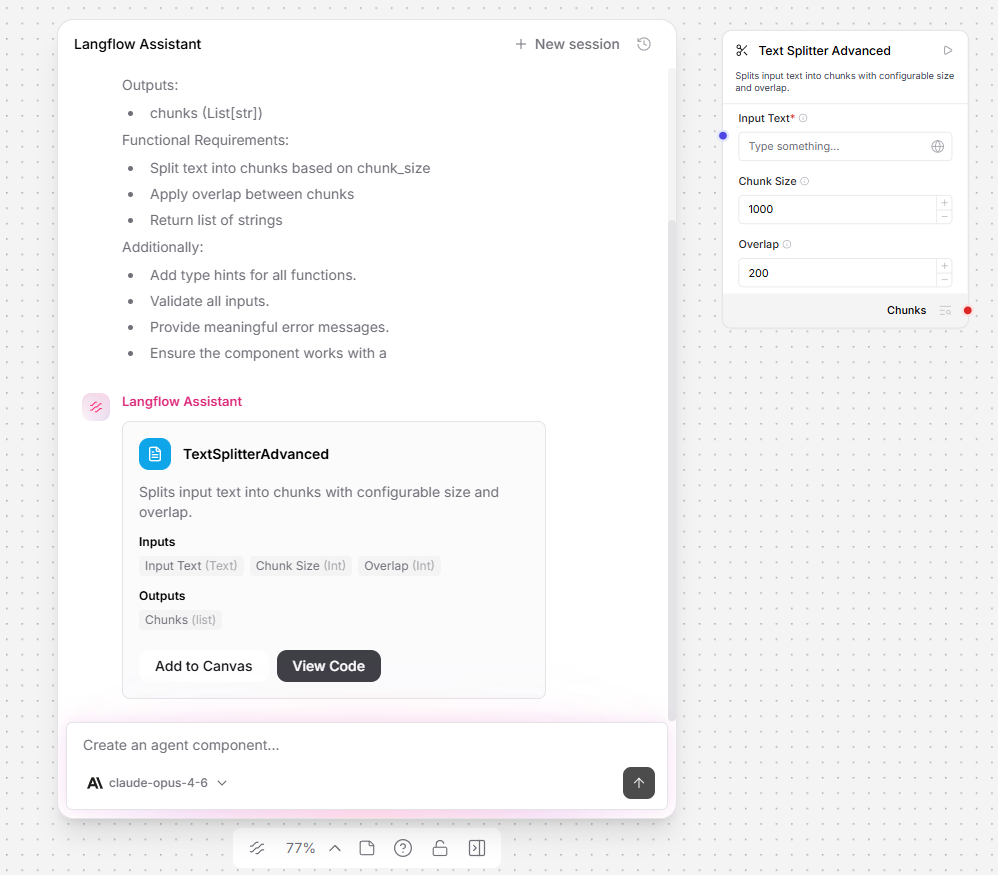Expand the 77% zoom menu chevron
The width and height of the screenshot is (998, 875).
(x=335, y=848)
